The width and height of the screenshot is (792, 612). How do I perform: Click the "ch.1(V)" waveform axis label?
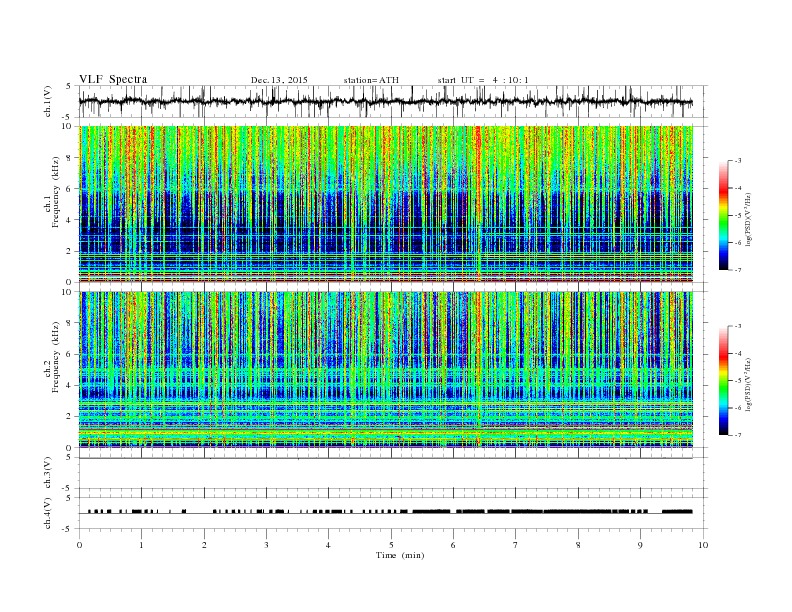(x=48, y=101)
